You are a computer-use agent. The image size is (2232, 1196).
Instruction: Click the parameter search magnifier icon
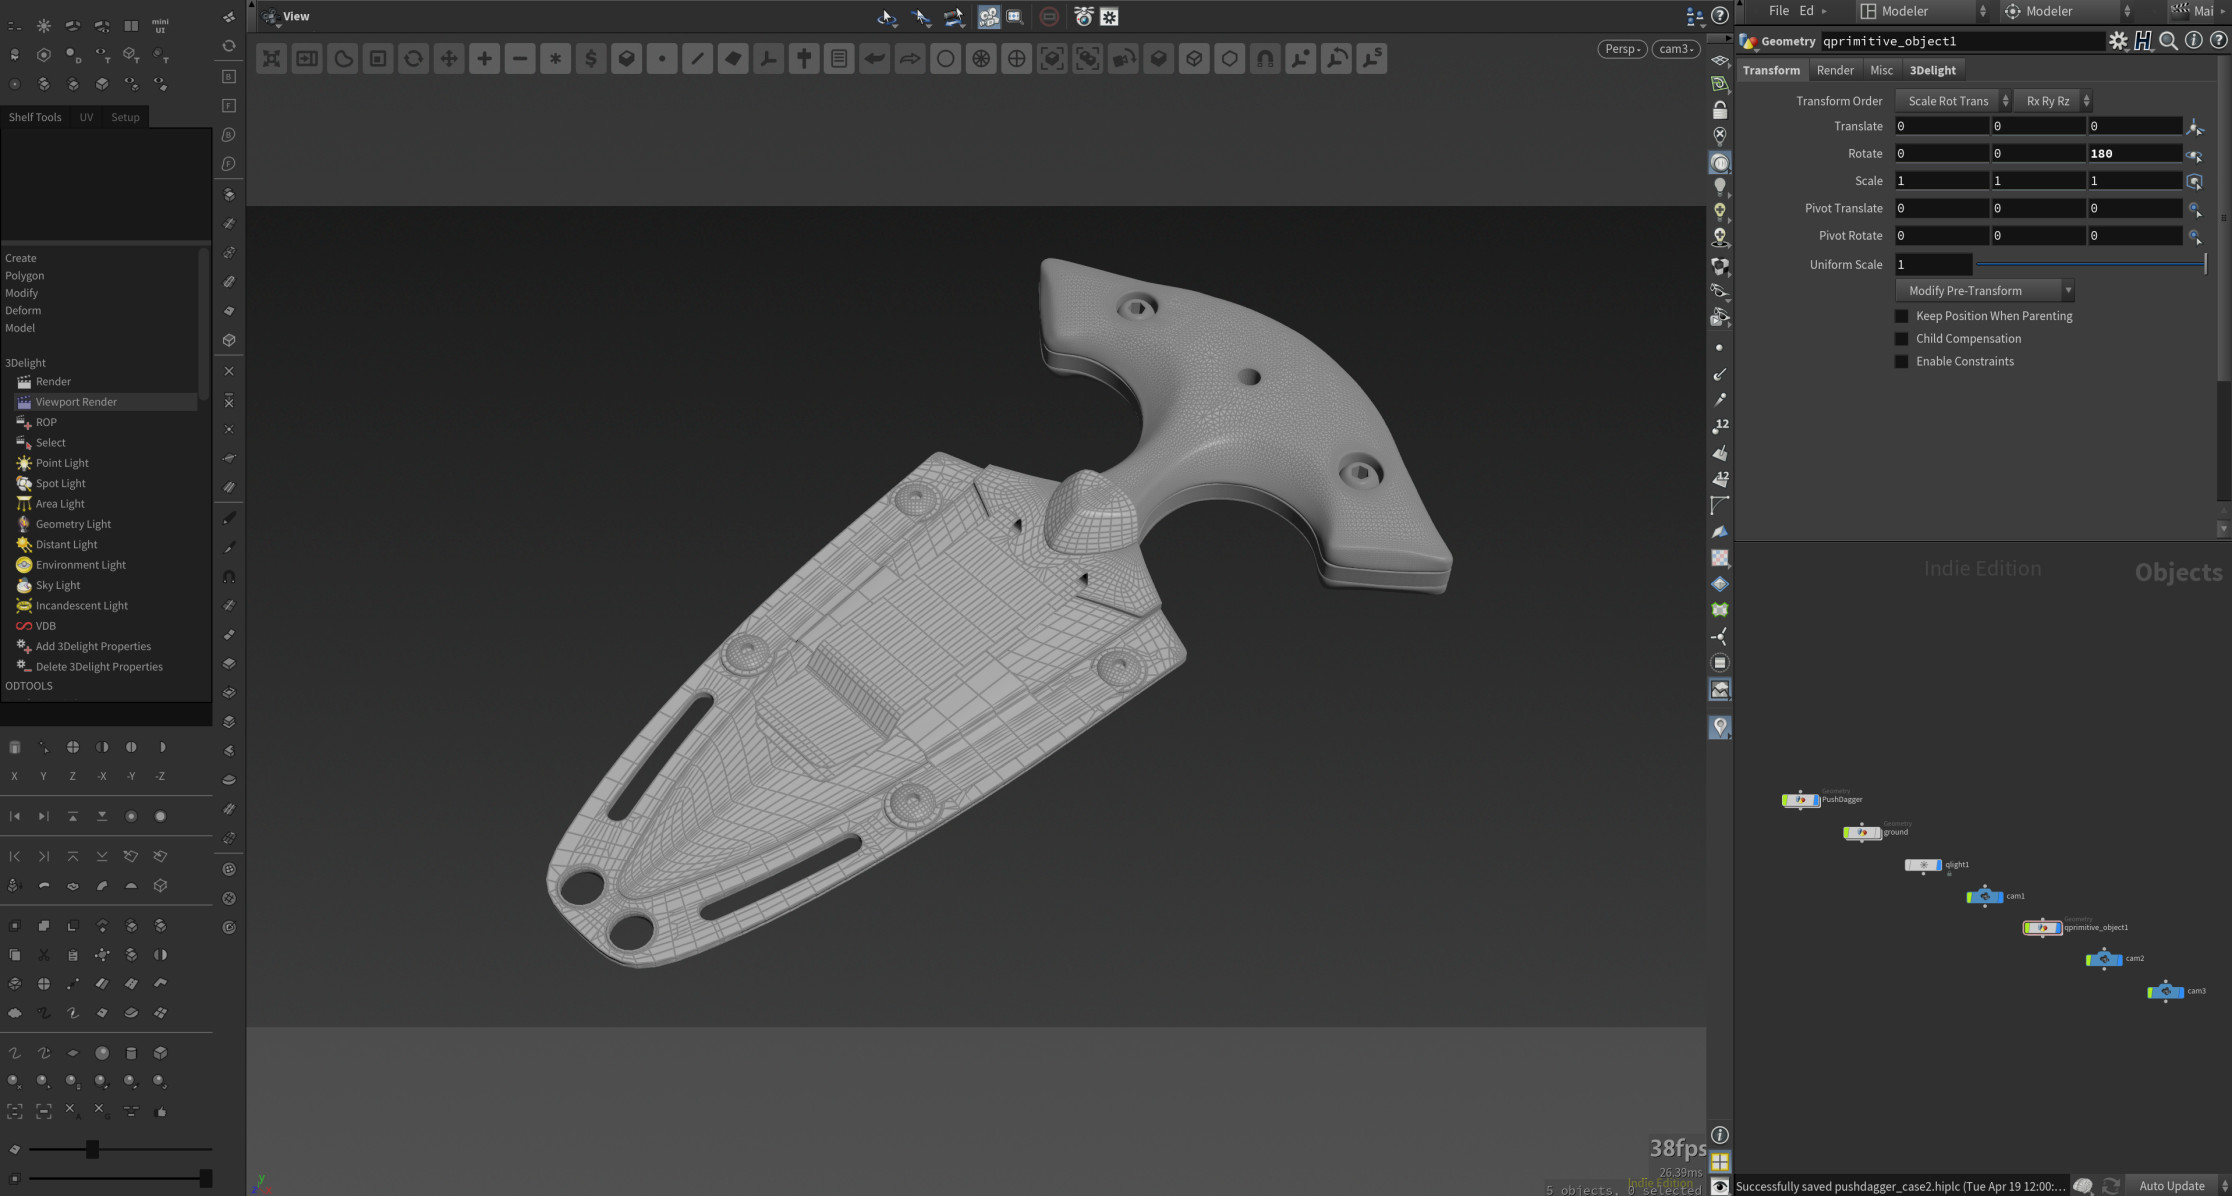(2168, 41)
